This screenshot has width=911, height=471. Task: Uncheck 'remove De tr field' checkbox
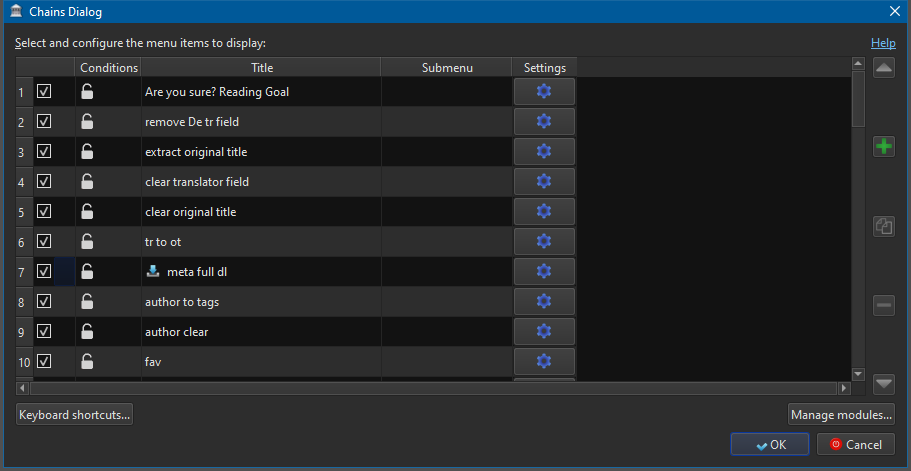[x=44, y=121]
